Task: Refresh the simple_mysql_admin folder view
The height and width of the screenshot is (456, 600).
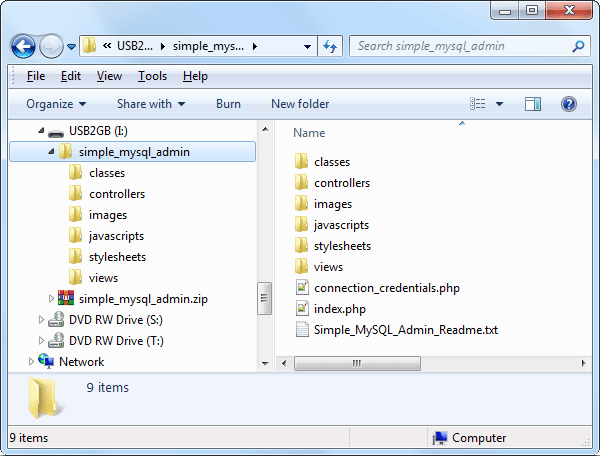Action: 330,47
